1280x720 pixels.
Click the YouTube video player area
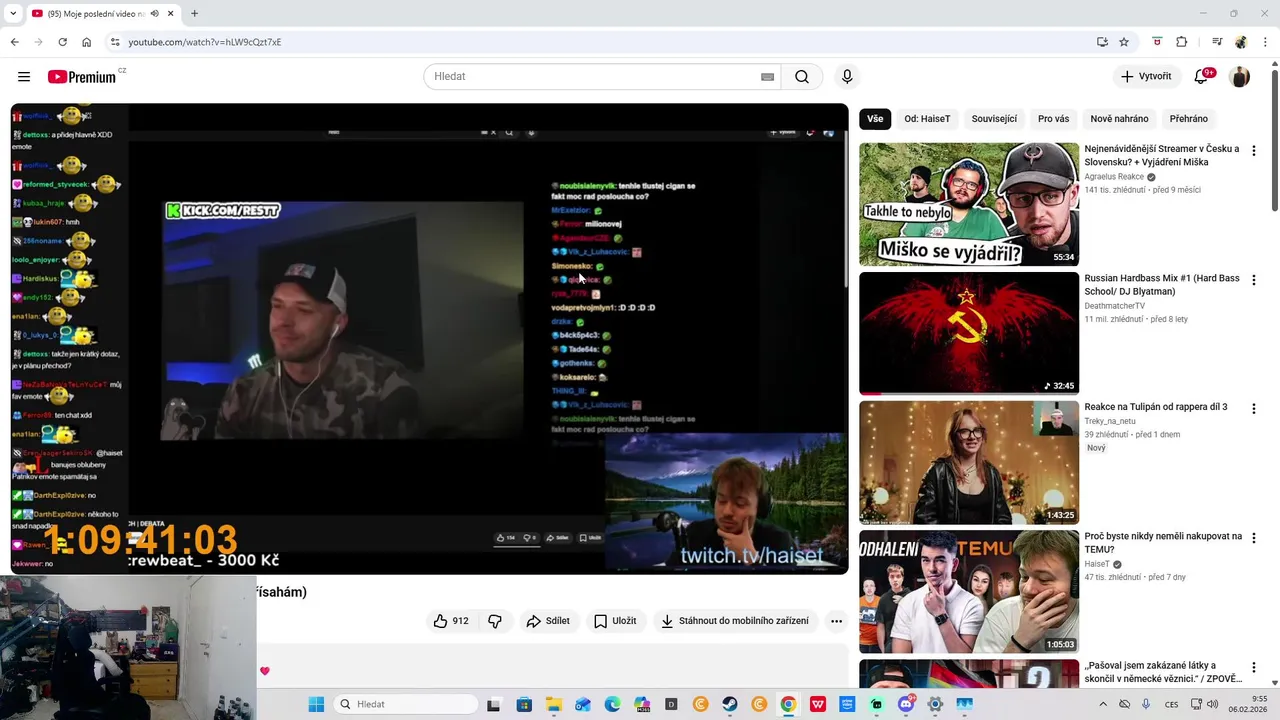[x=429, y=339]
